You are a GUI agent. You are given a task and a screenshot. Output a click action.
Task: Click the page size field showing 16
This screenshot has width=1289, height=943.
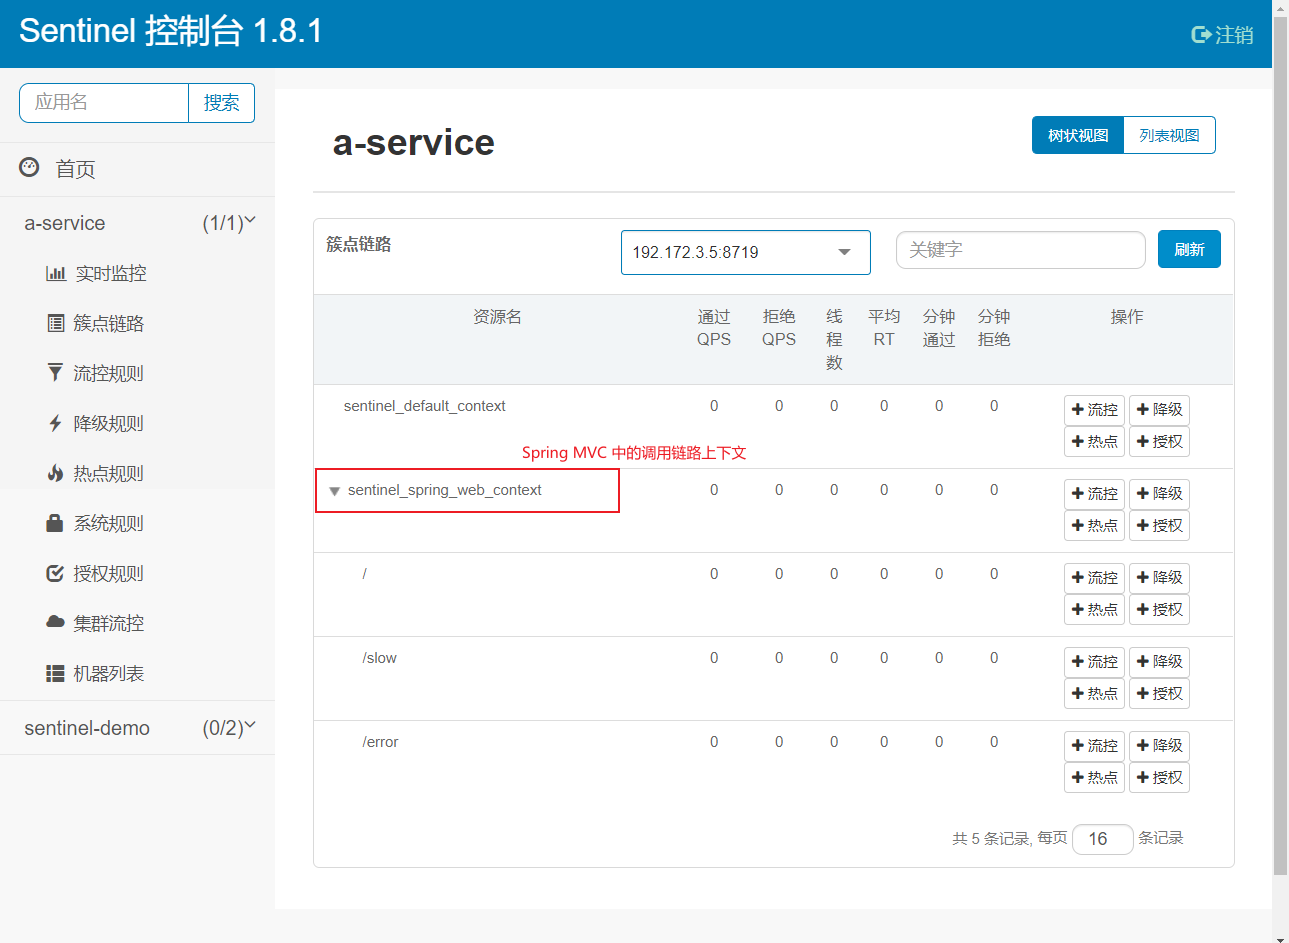(x=1103, y=839)
